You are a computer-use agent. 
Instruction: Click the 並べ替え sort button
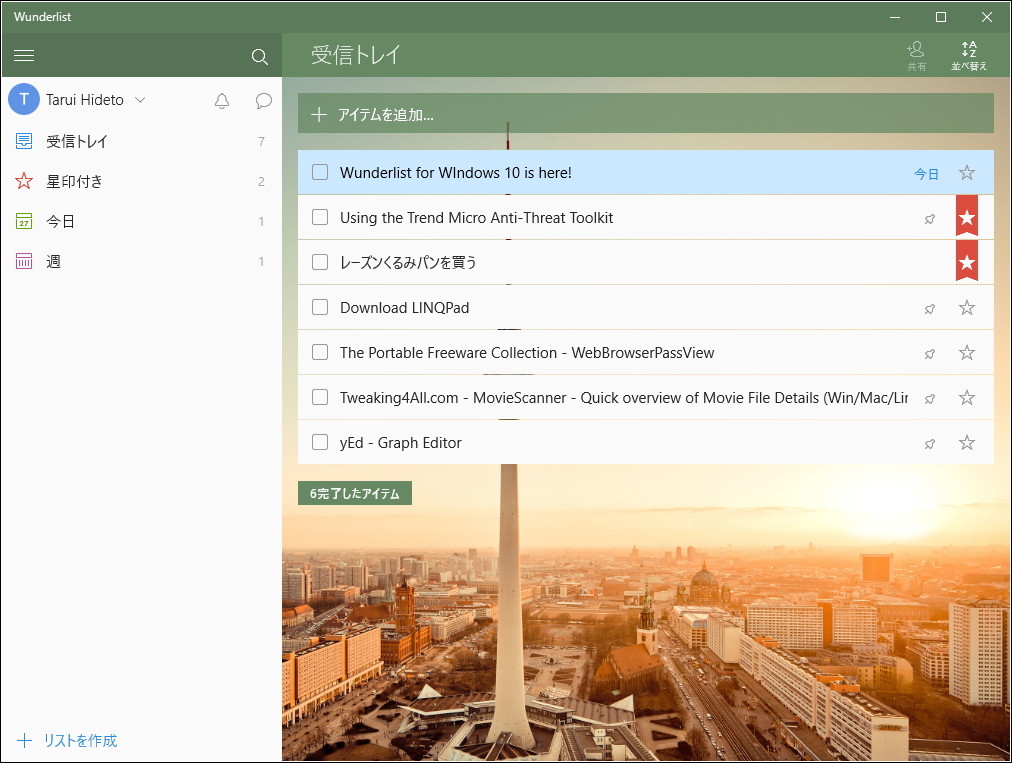[969, 56]
